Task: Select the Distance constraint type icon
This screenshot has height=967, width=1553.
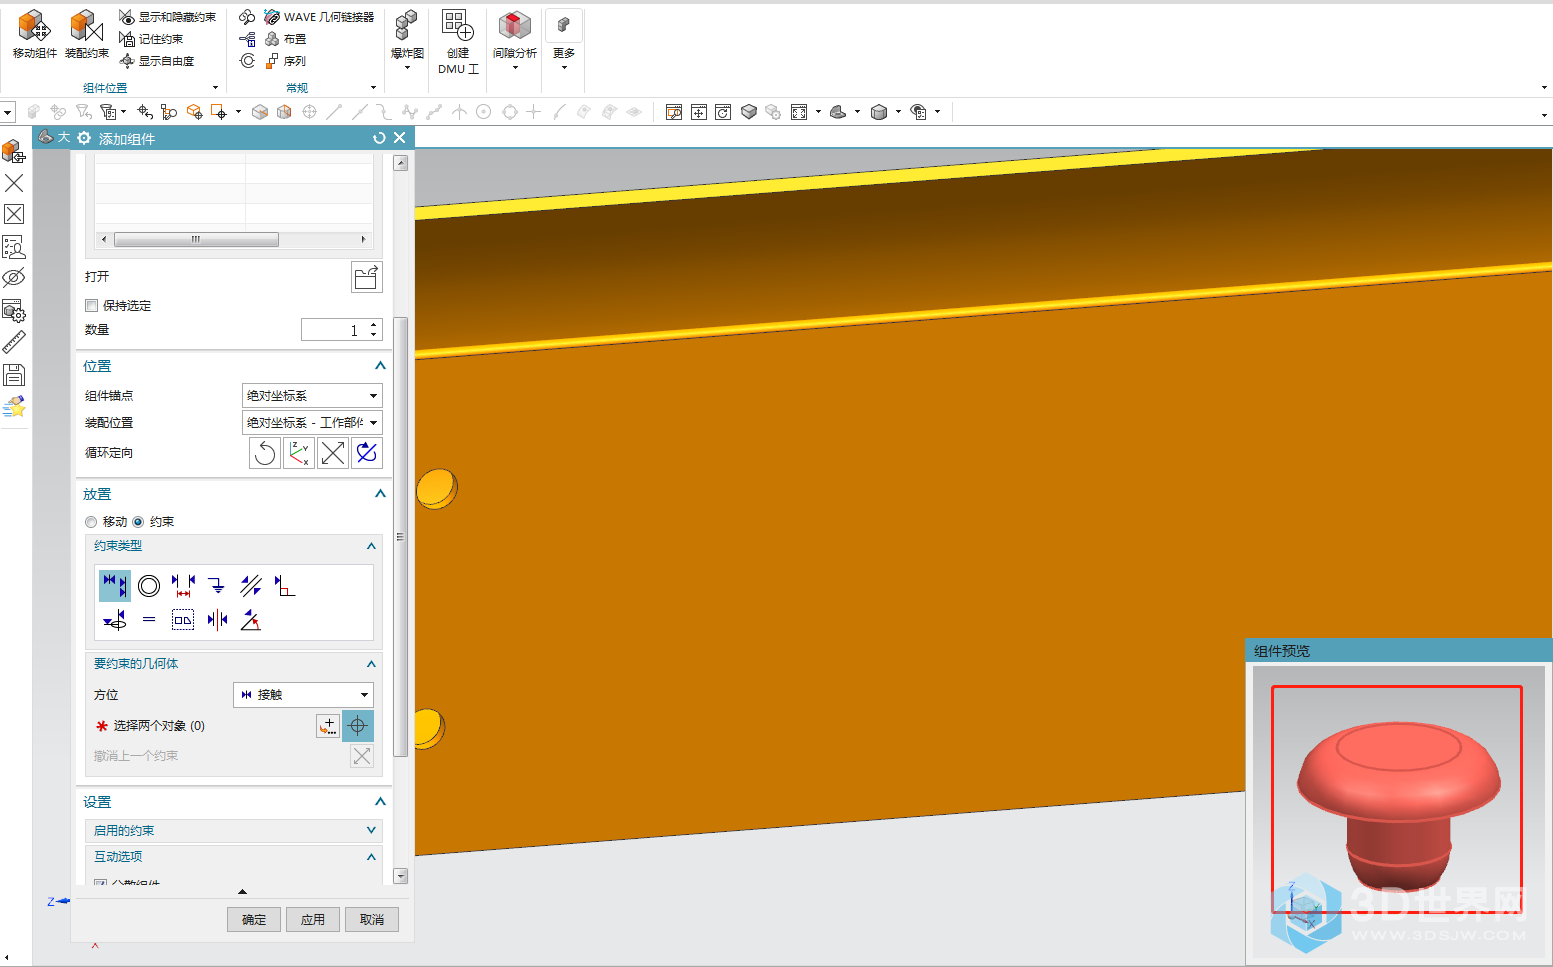Action: coord(183,586)
